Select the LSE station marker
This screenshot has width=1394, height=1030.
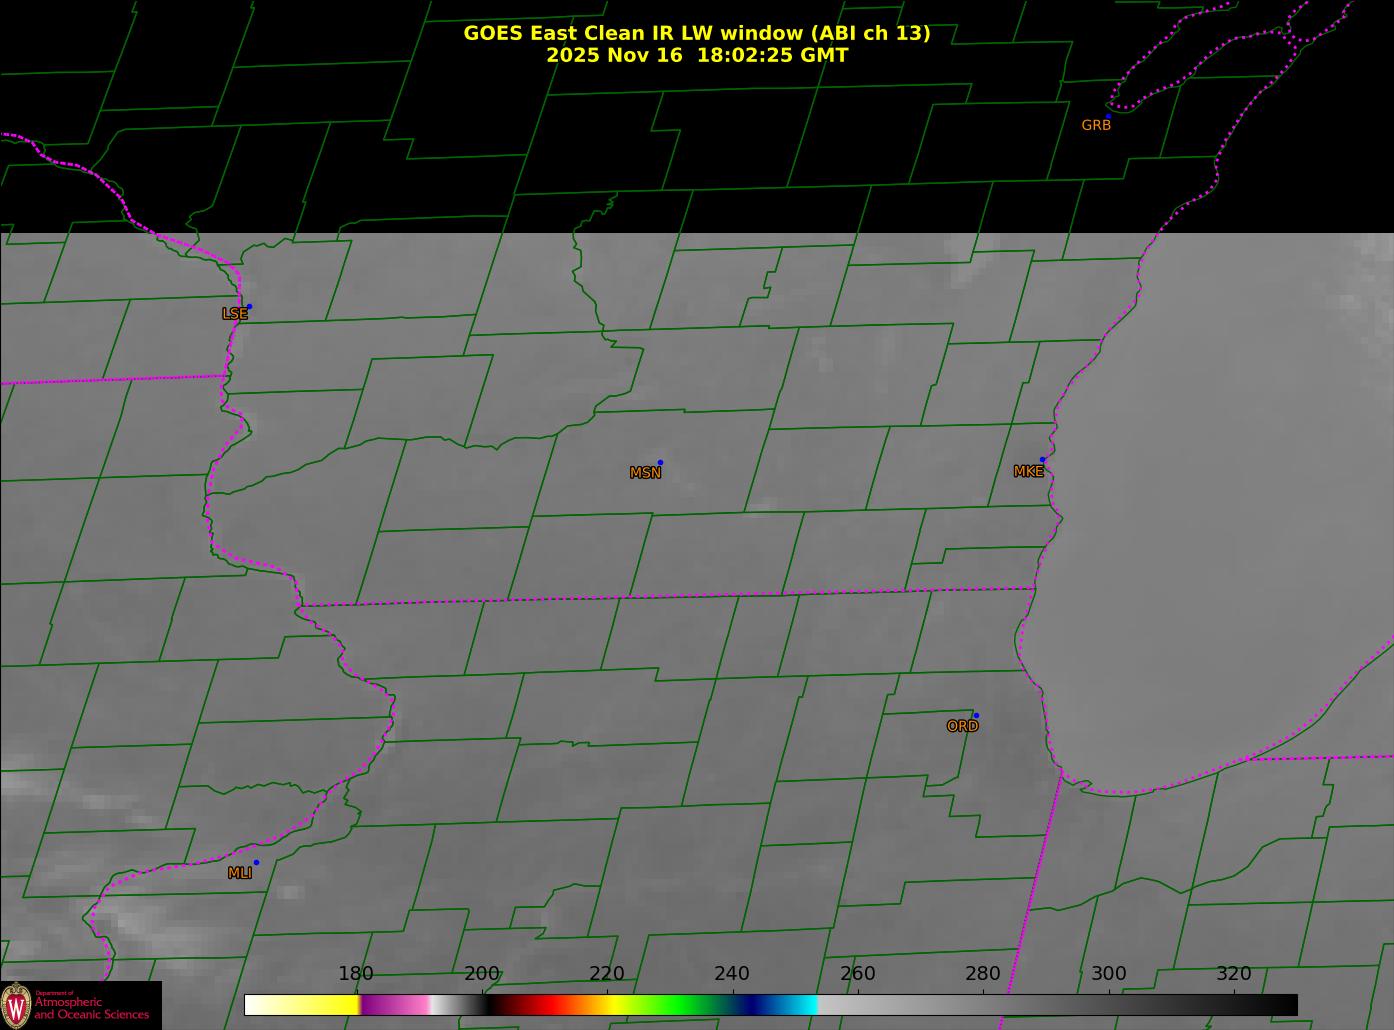249,307
